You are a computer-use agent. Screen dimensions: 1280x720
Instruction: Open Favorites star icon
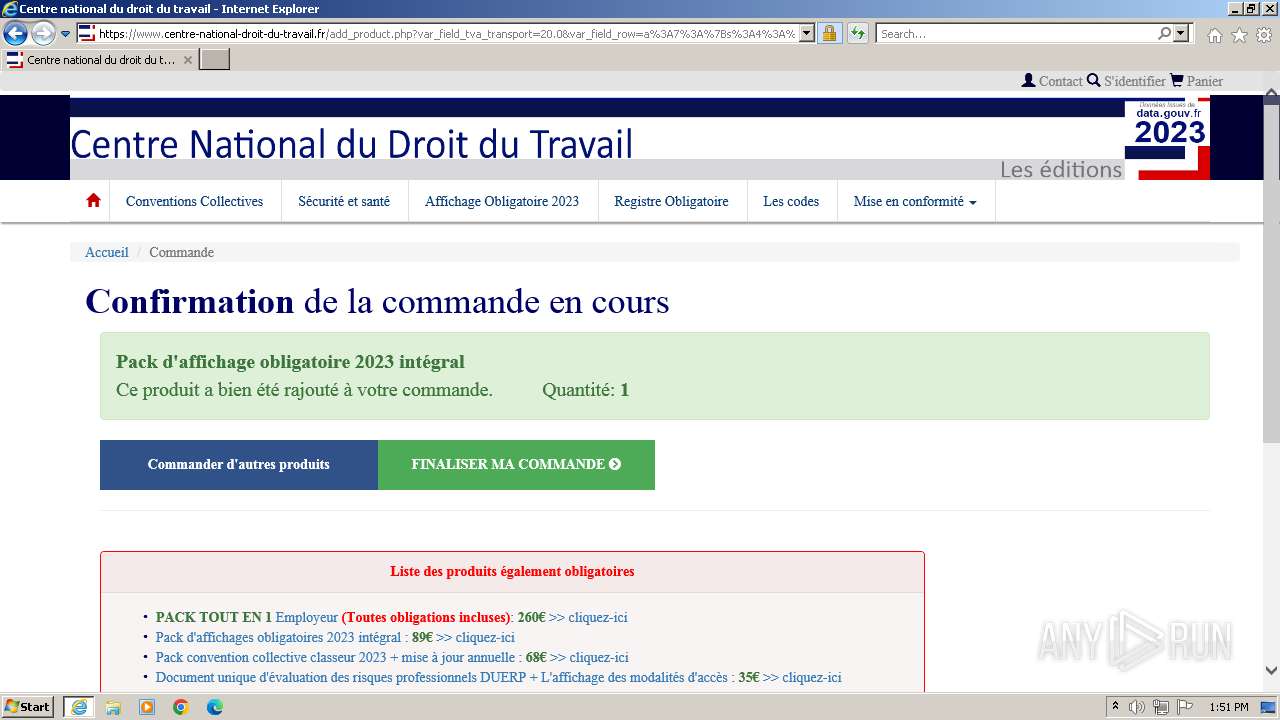(1239, 35)
